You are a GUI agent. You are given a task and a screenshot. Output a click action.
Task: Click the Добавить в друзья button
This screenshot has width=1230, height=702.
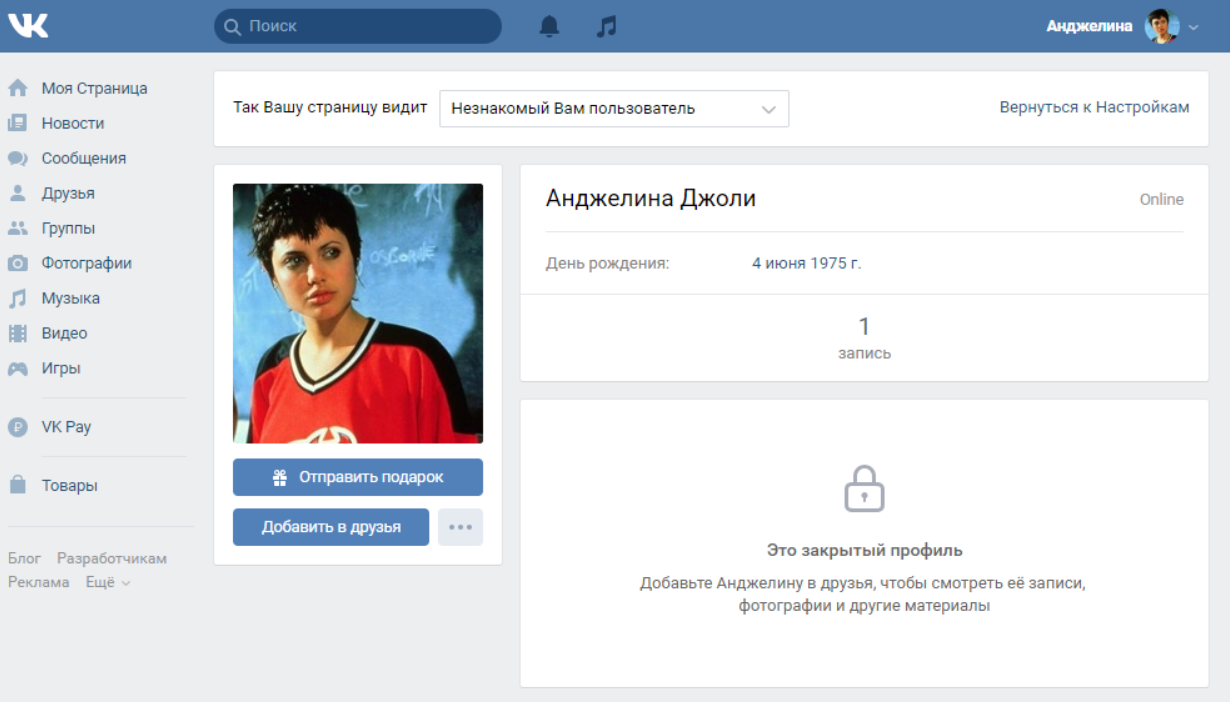(x=331, y=527)
